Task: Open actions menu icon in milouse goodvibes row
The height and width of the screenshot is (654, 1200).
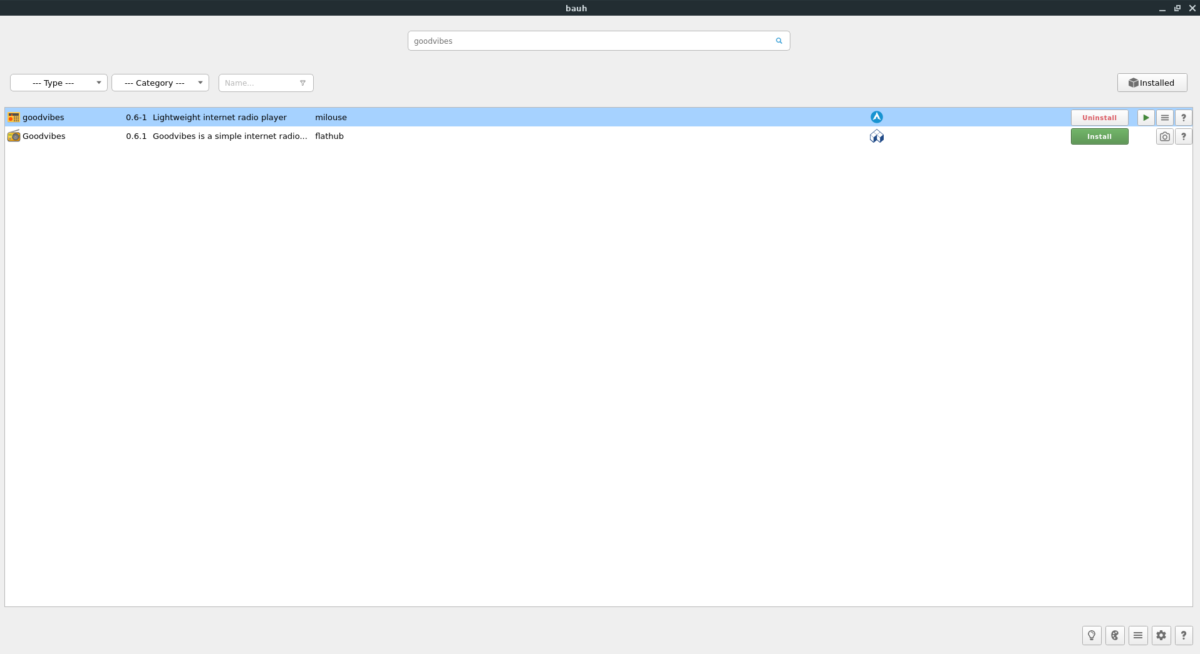Action: coord(1165,117)
